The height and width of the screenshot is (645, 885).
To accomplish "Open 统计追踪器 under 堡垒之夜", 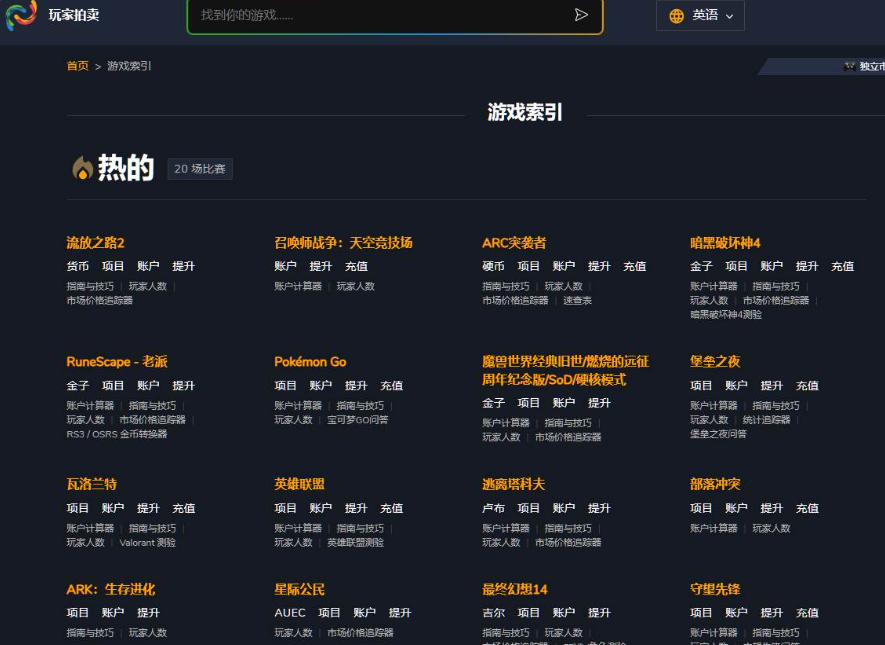I will (766, 420).
